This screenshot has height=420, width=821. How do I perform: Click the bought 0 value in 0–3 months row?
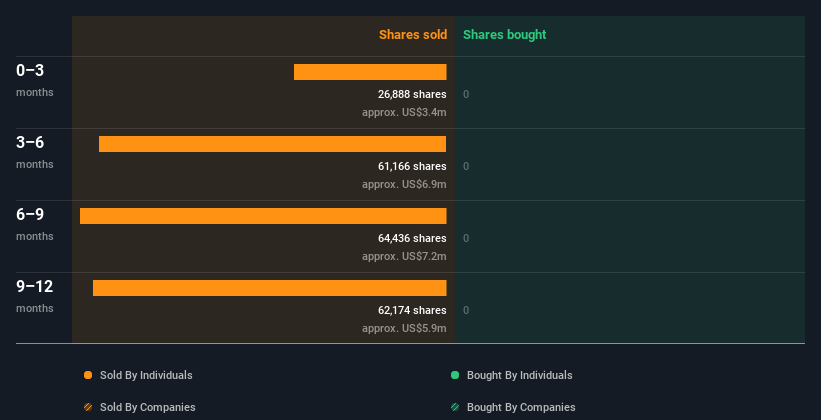click(466, 95)
